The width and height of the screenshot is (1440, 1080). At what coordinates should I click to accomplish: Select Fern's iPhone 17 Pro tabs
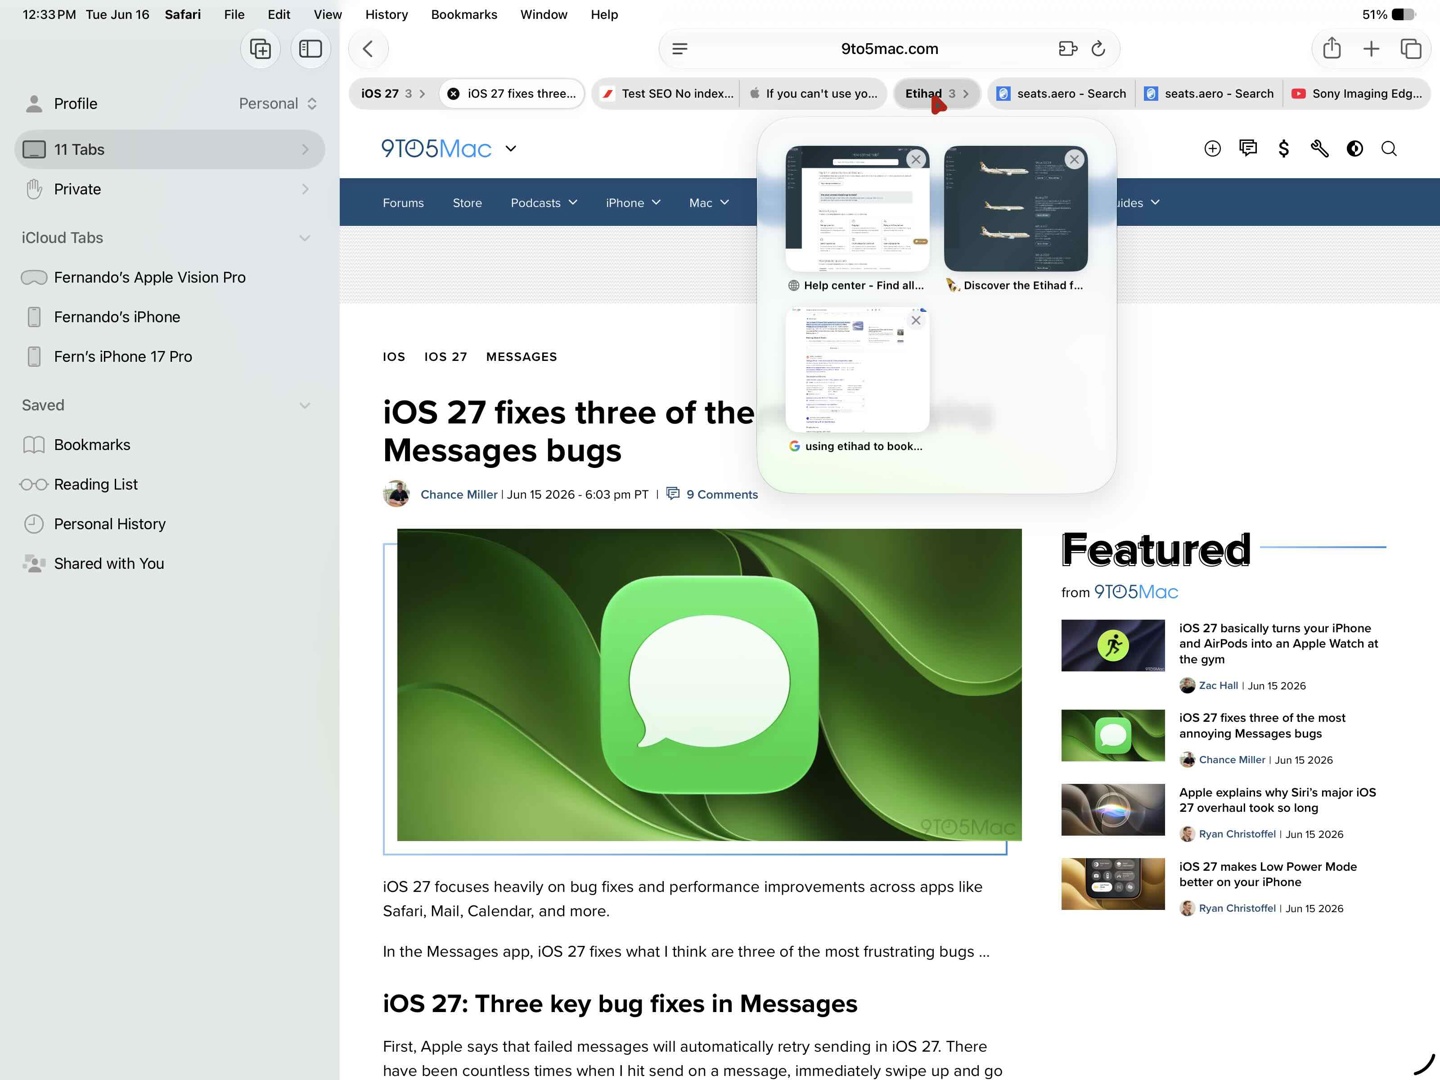point(169,356)
